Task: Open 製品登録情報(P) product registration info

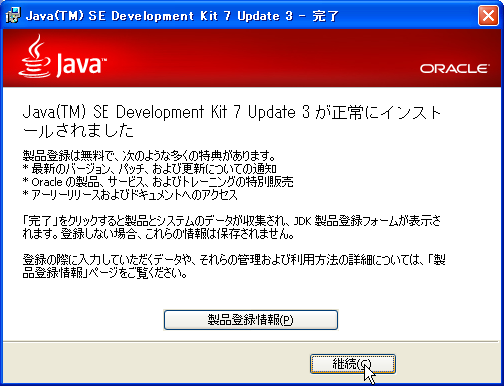Action: coord(251,320)
